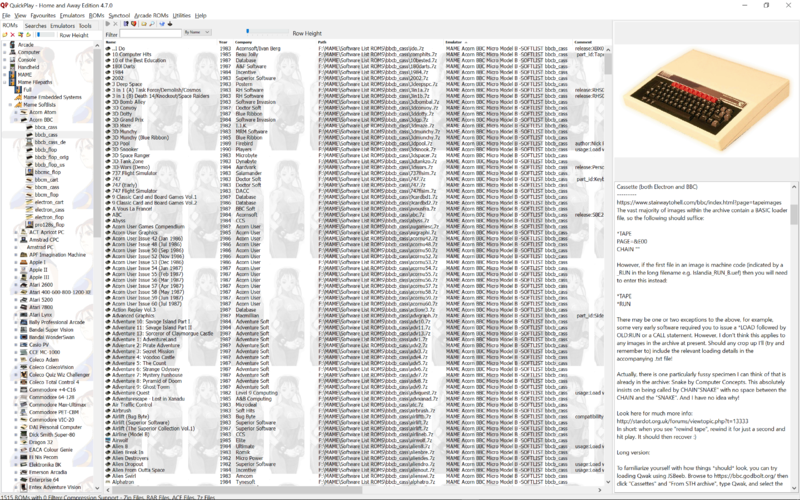Switch to the Searches tab

coord(35,26)
